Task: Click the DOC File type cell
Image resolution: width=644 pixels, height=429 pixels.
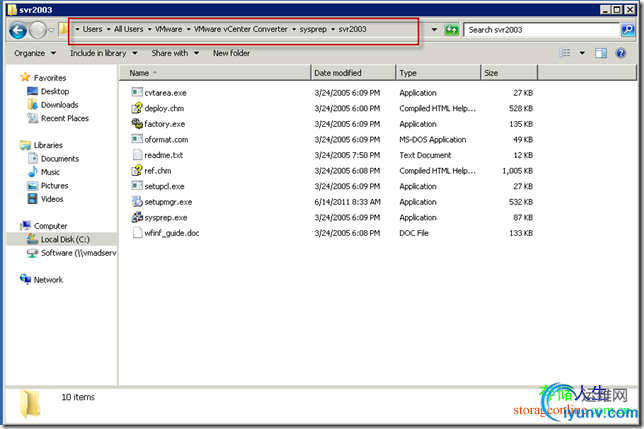Action: 414,233
